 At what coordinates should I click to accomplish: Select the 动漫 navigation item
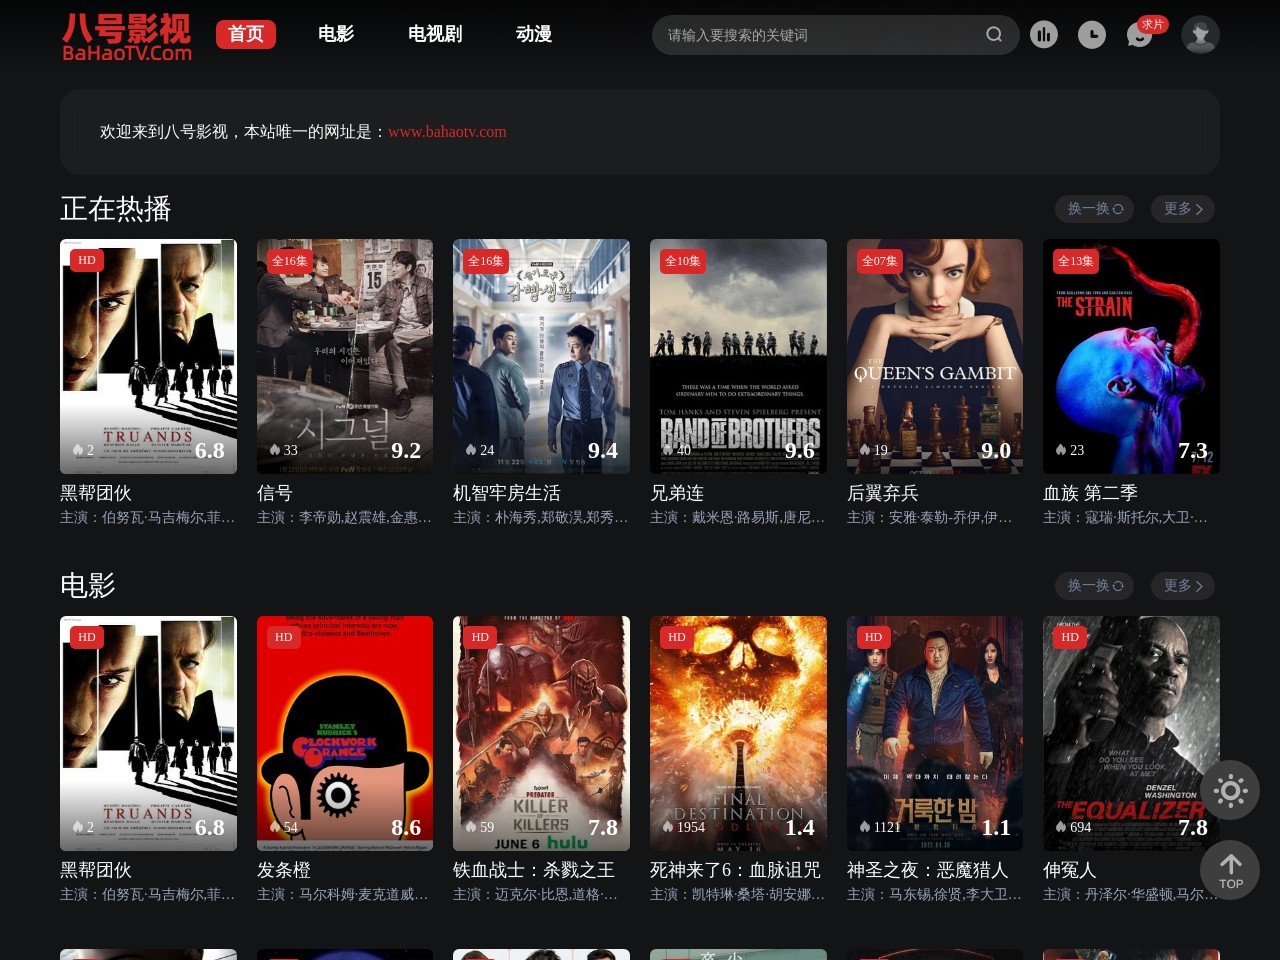coord(534,34)
